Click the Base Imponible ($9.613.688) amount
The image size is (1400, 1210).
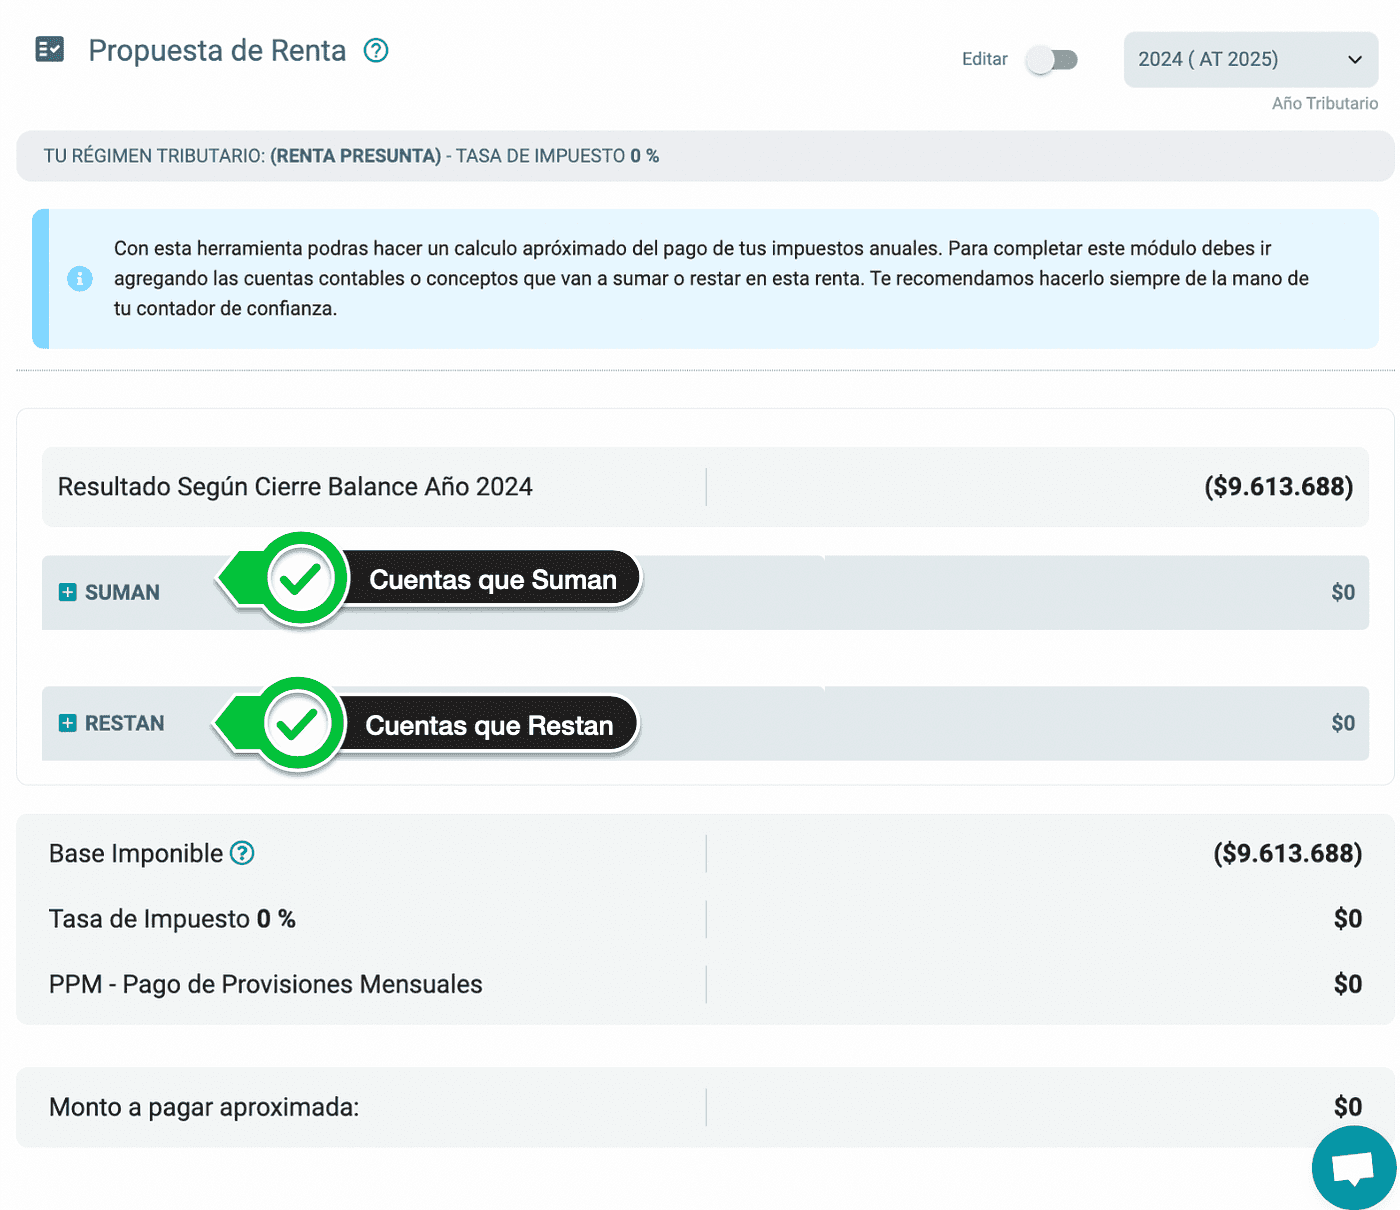(x=1287, y=853)
